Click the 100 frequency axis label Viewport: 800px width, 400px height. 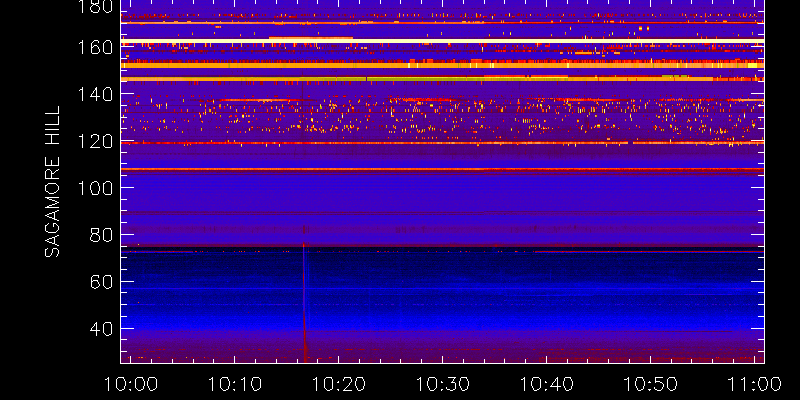95,188
